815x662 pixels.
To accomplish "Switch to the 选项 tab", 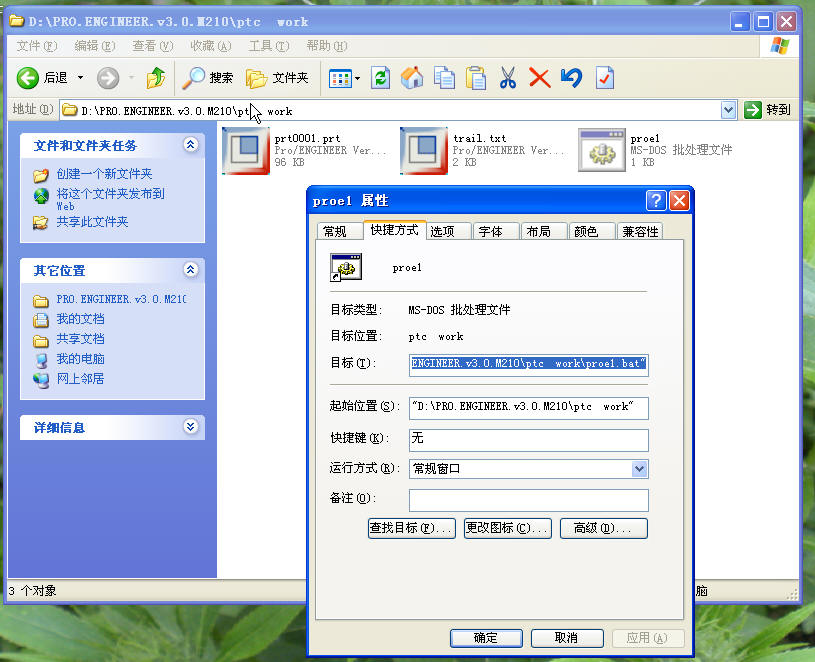I will pyautogui.click(x=449, y=231).
